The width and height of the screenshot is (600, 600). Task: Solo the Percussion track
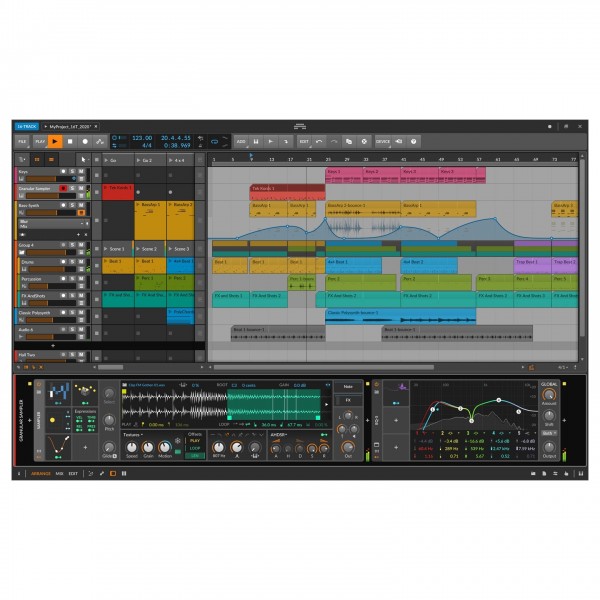click(72, 279)
